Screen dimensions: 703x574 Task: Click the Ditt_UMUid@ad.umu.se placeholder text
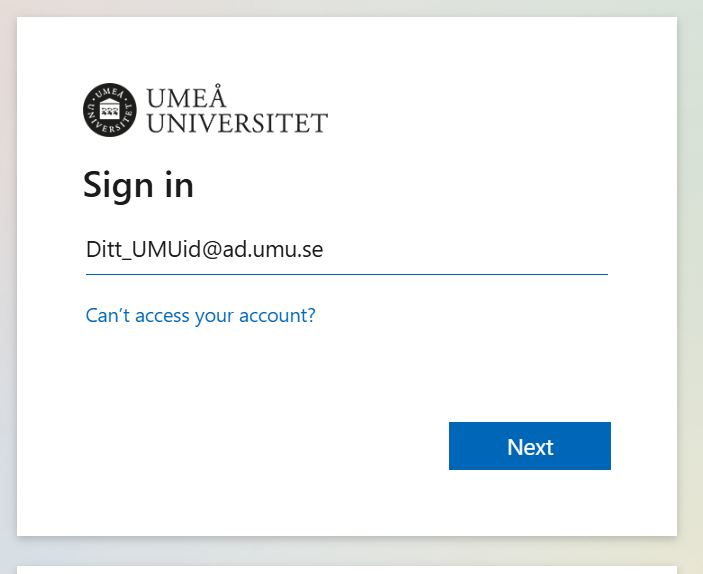204,250
